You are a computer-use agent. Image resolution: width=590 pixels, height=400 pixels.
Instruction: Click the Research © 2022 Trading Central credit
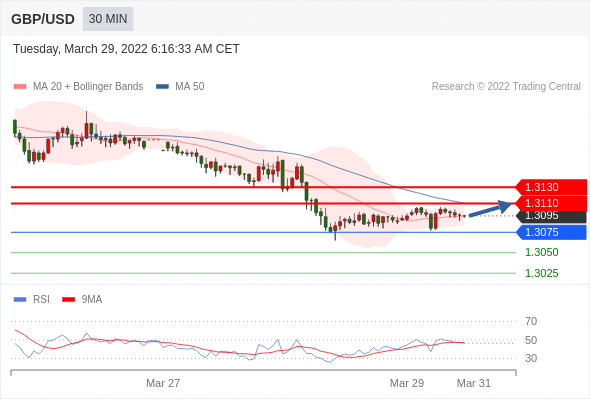[x=506, y=87]
